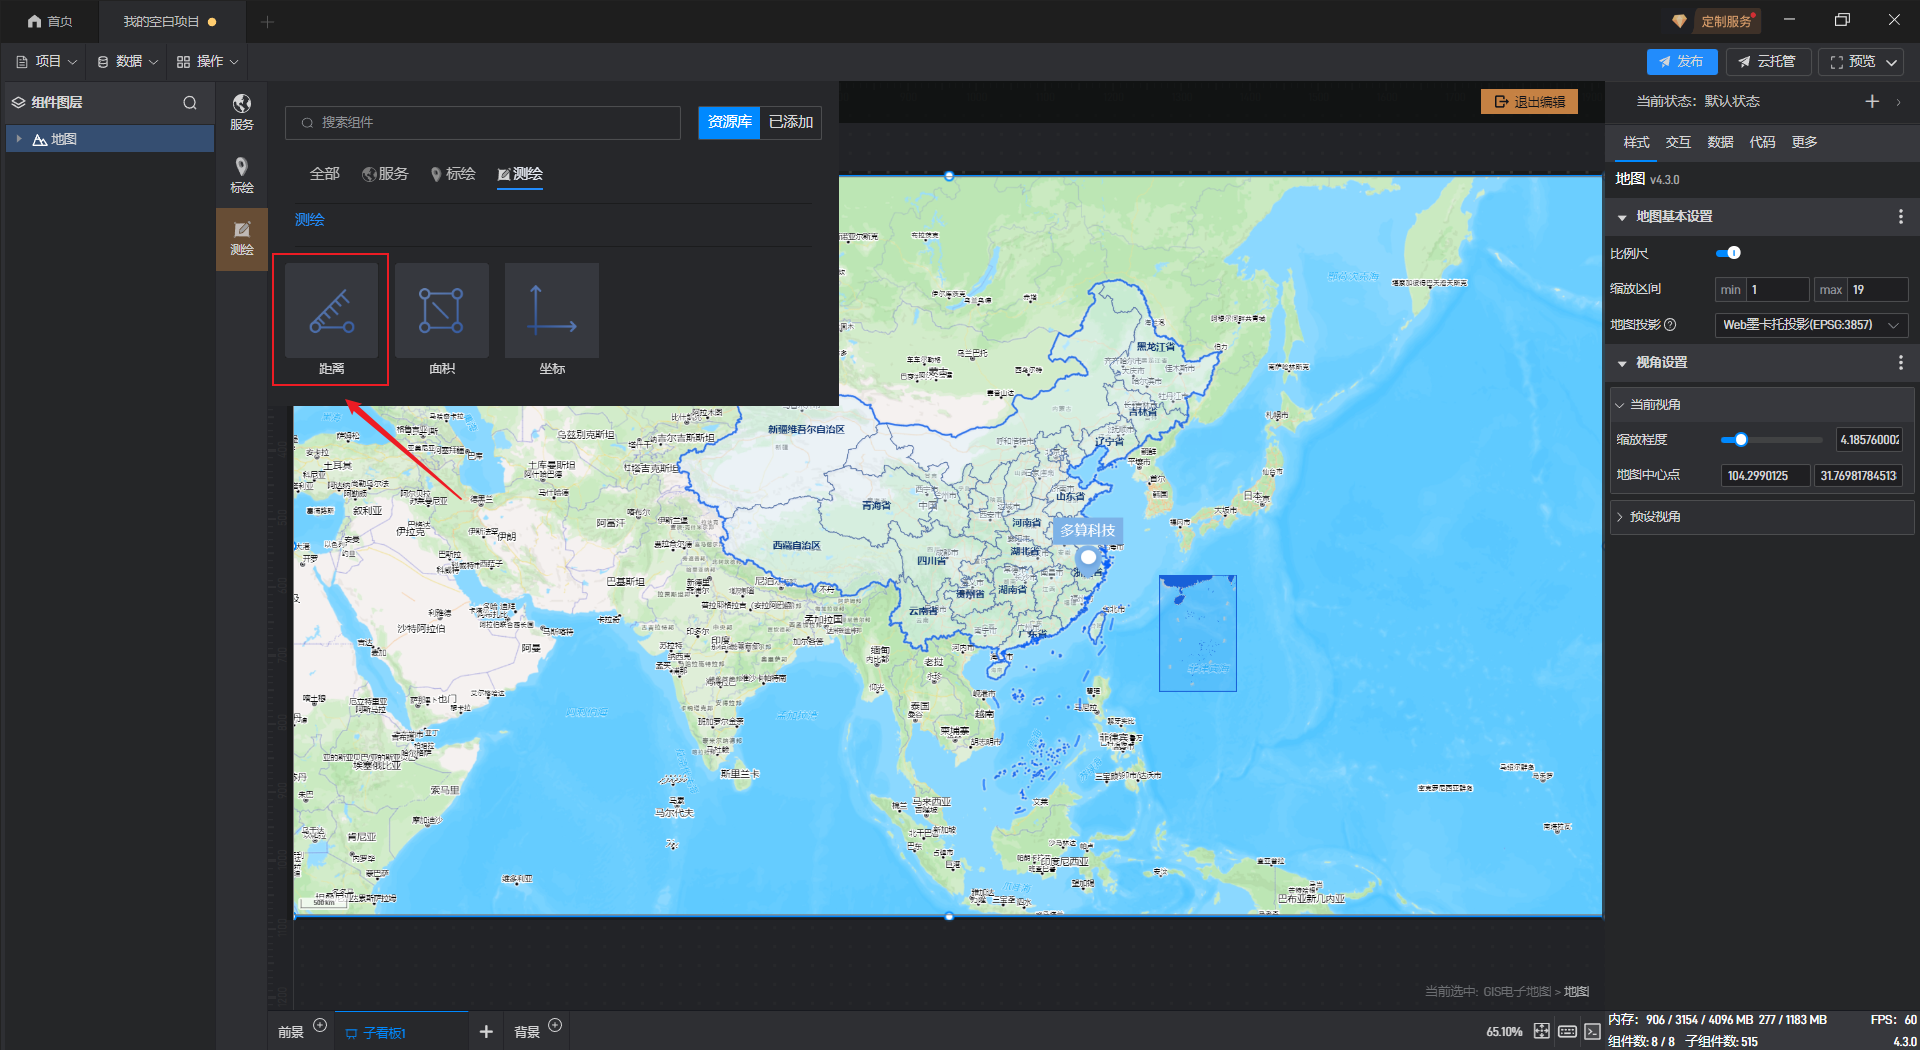
Task: Select the 面积 area measuring tool
Action: tap(441, 318)
